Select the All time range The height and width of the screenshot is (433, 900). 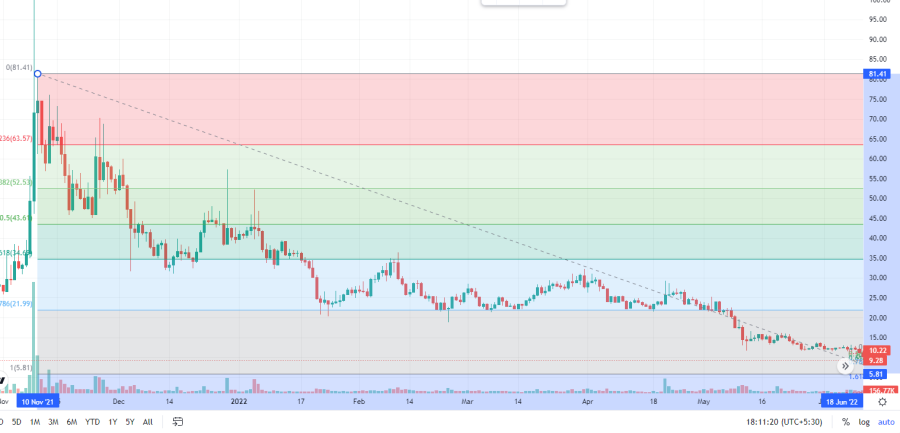pyautogui.click(x=148, y=422)
